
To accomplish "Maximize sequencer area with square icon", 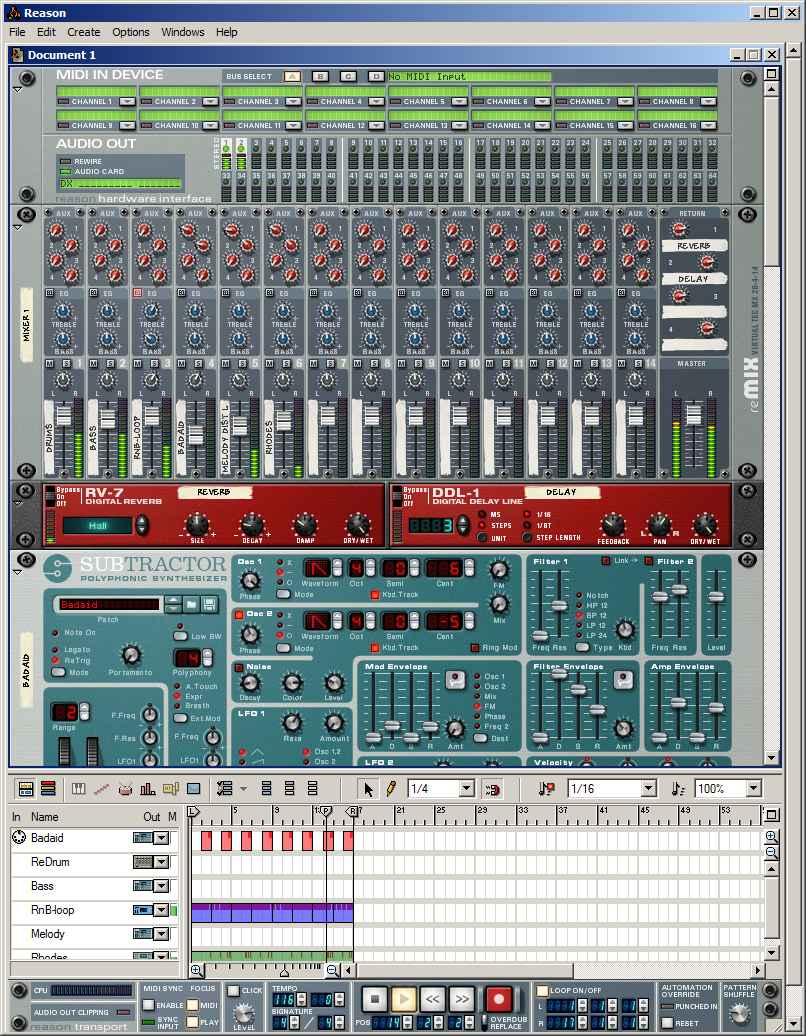I will tap(771, 815).
